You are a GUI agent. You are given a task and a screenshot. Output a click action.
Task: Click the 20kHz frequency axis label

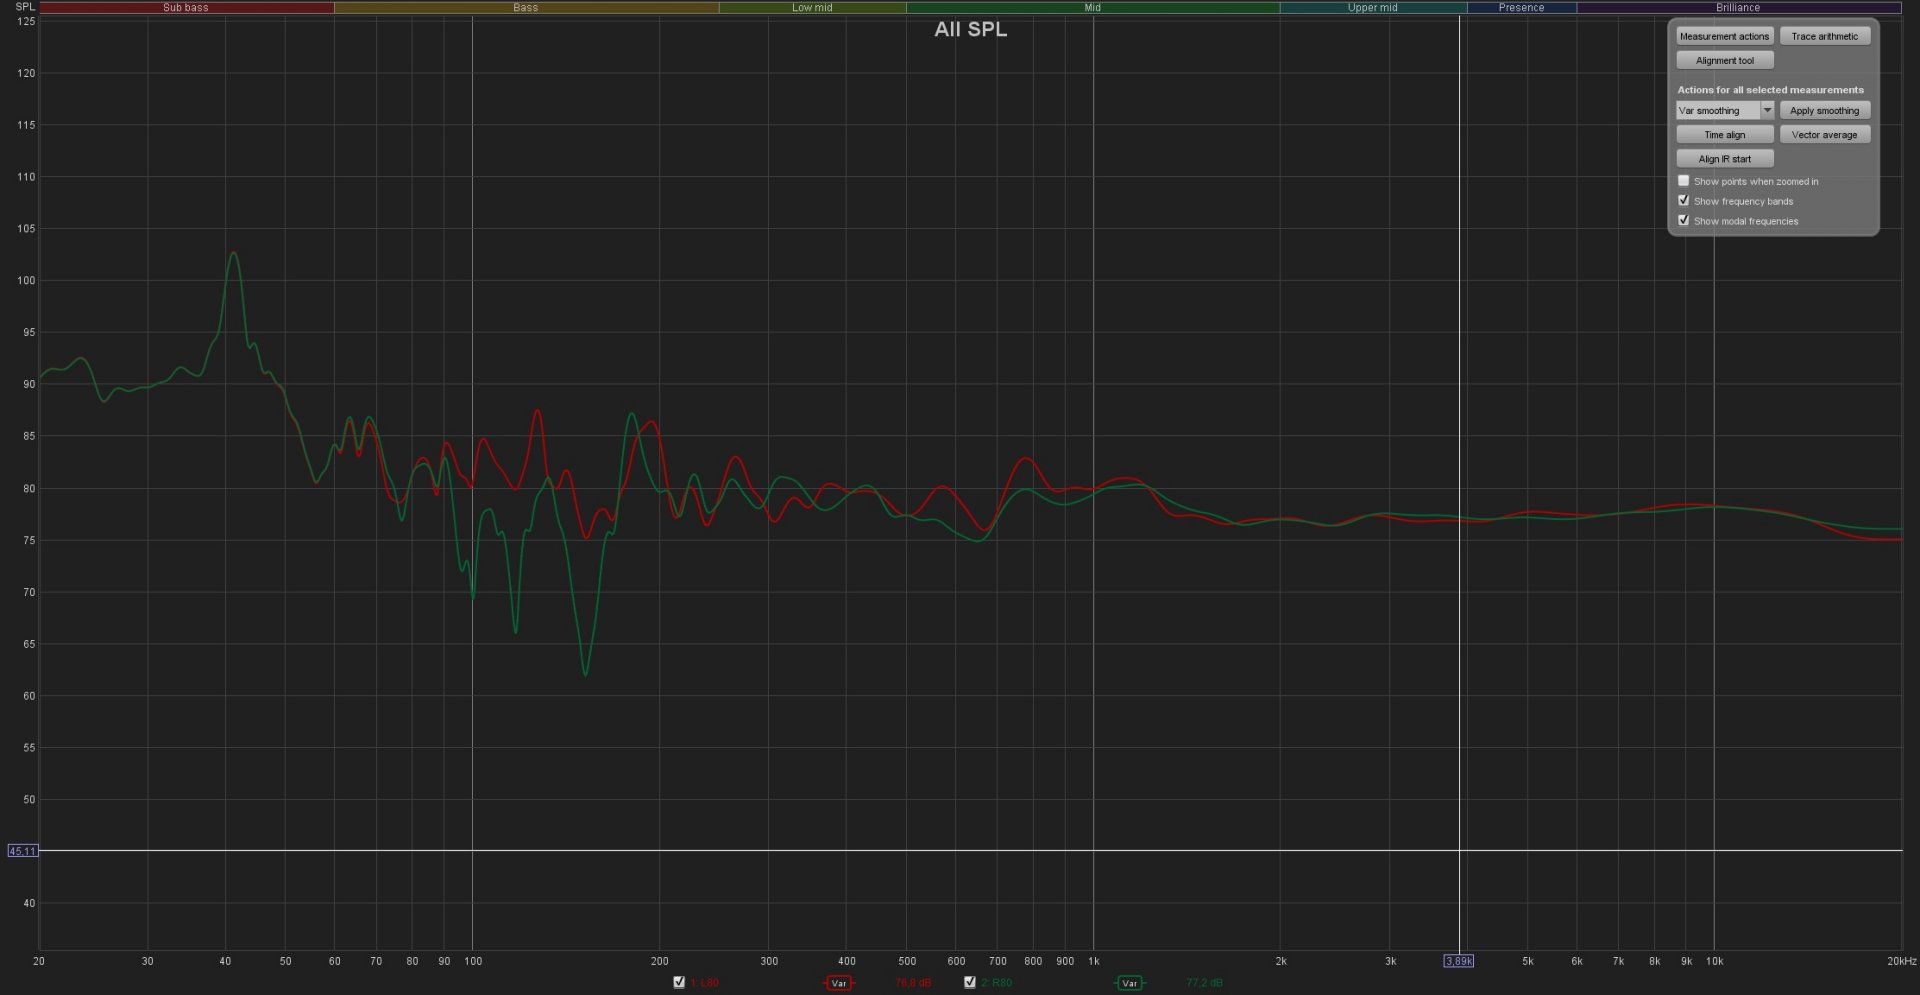(1901, 961)
